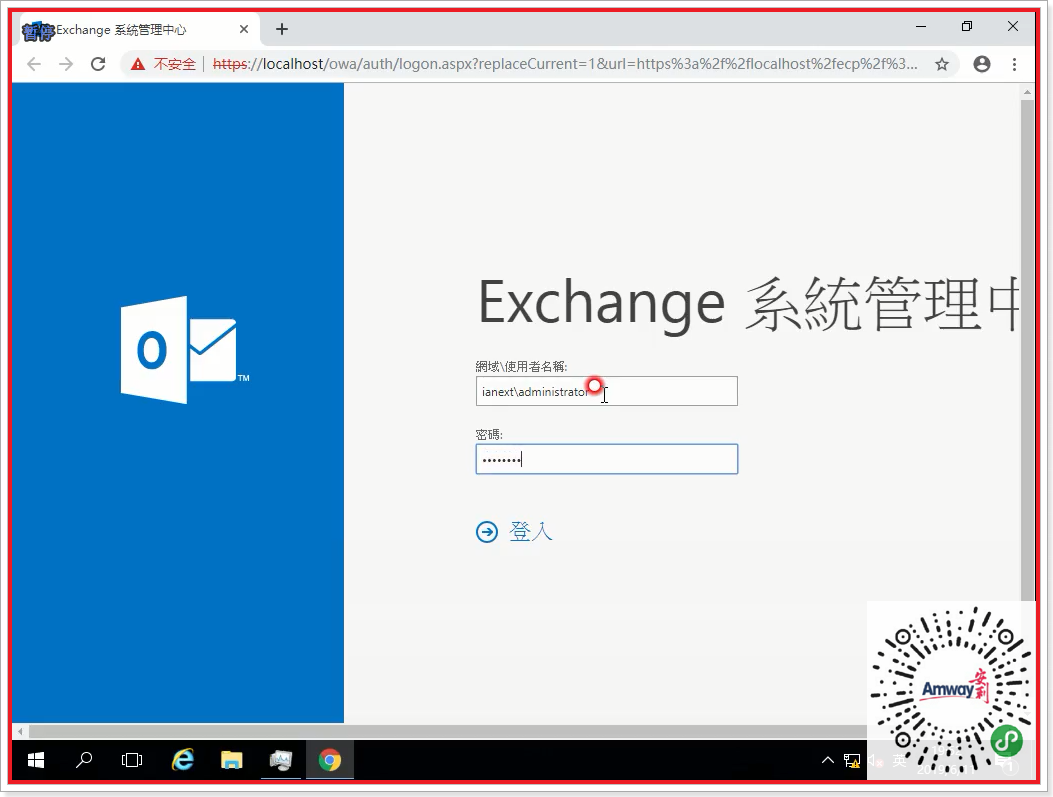The height and width of the screenshot is (797, 1053).
Task: Reload the Exchange logon page
Action: pos(98,64)
